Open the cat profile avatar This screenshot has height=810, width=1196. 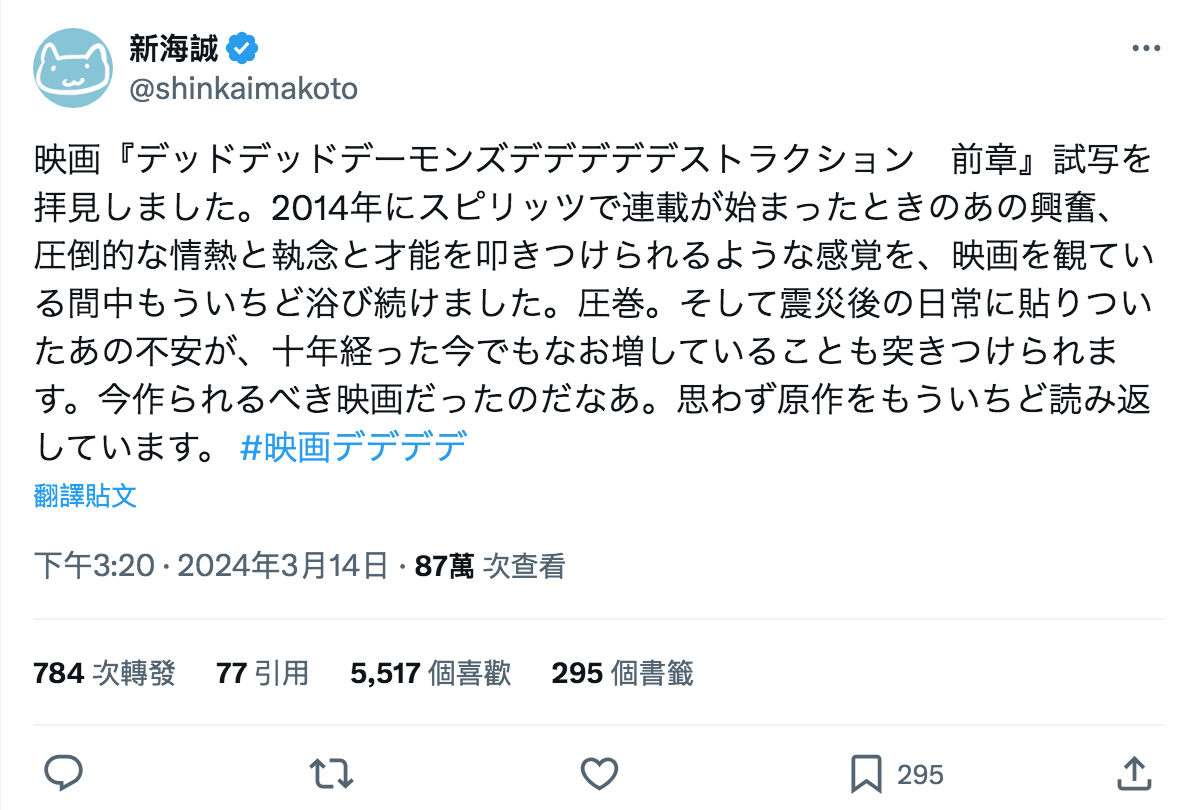pyautogui.click(x=73, y=67)
